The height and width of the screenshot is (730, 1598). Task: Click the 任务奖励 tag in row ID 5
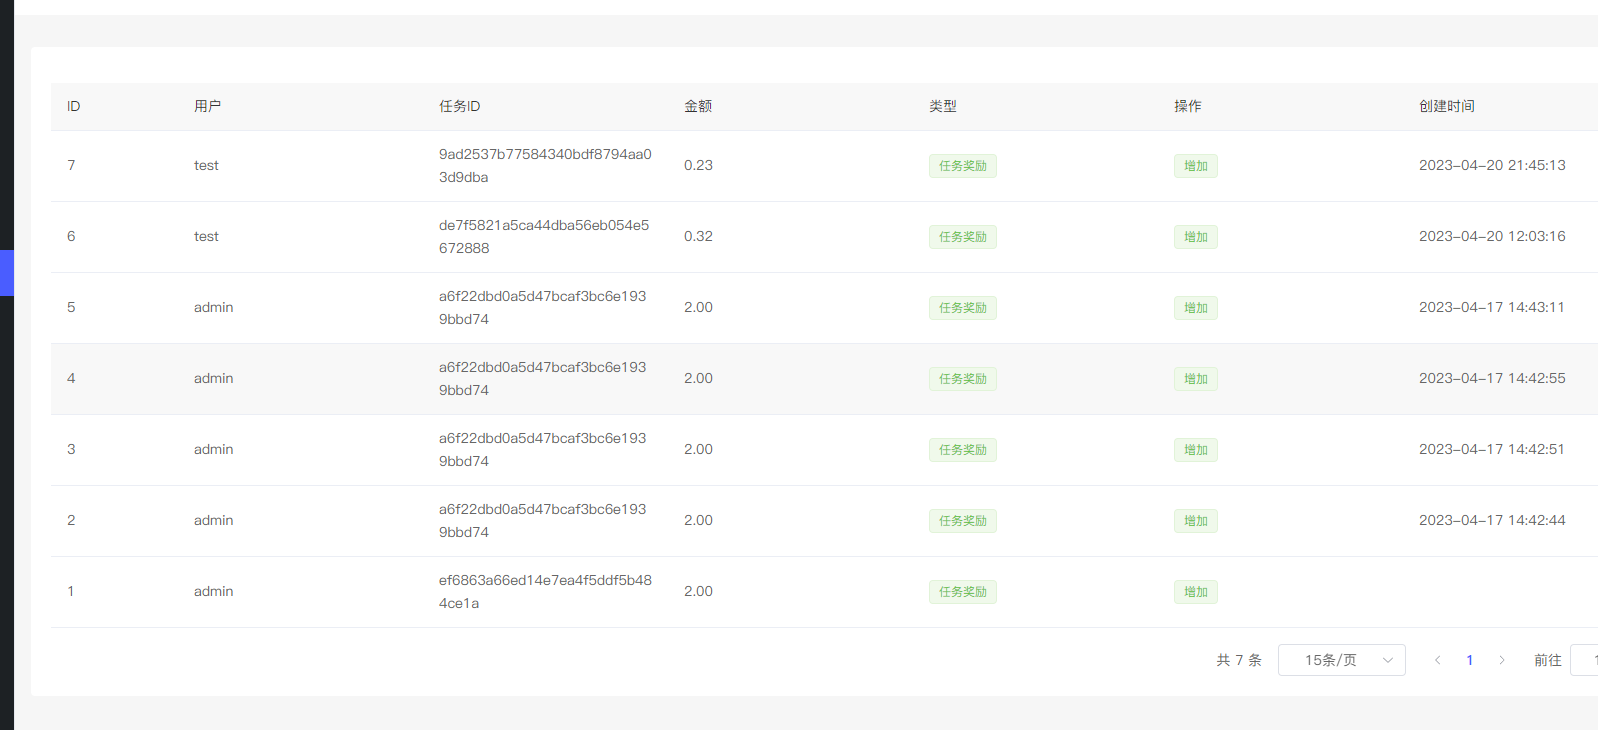962,308
